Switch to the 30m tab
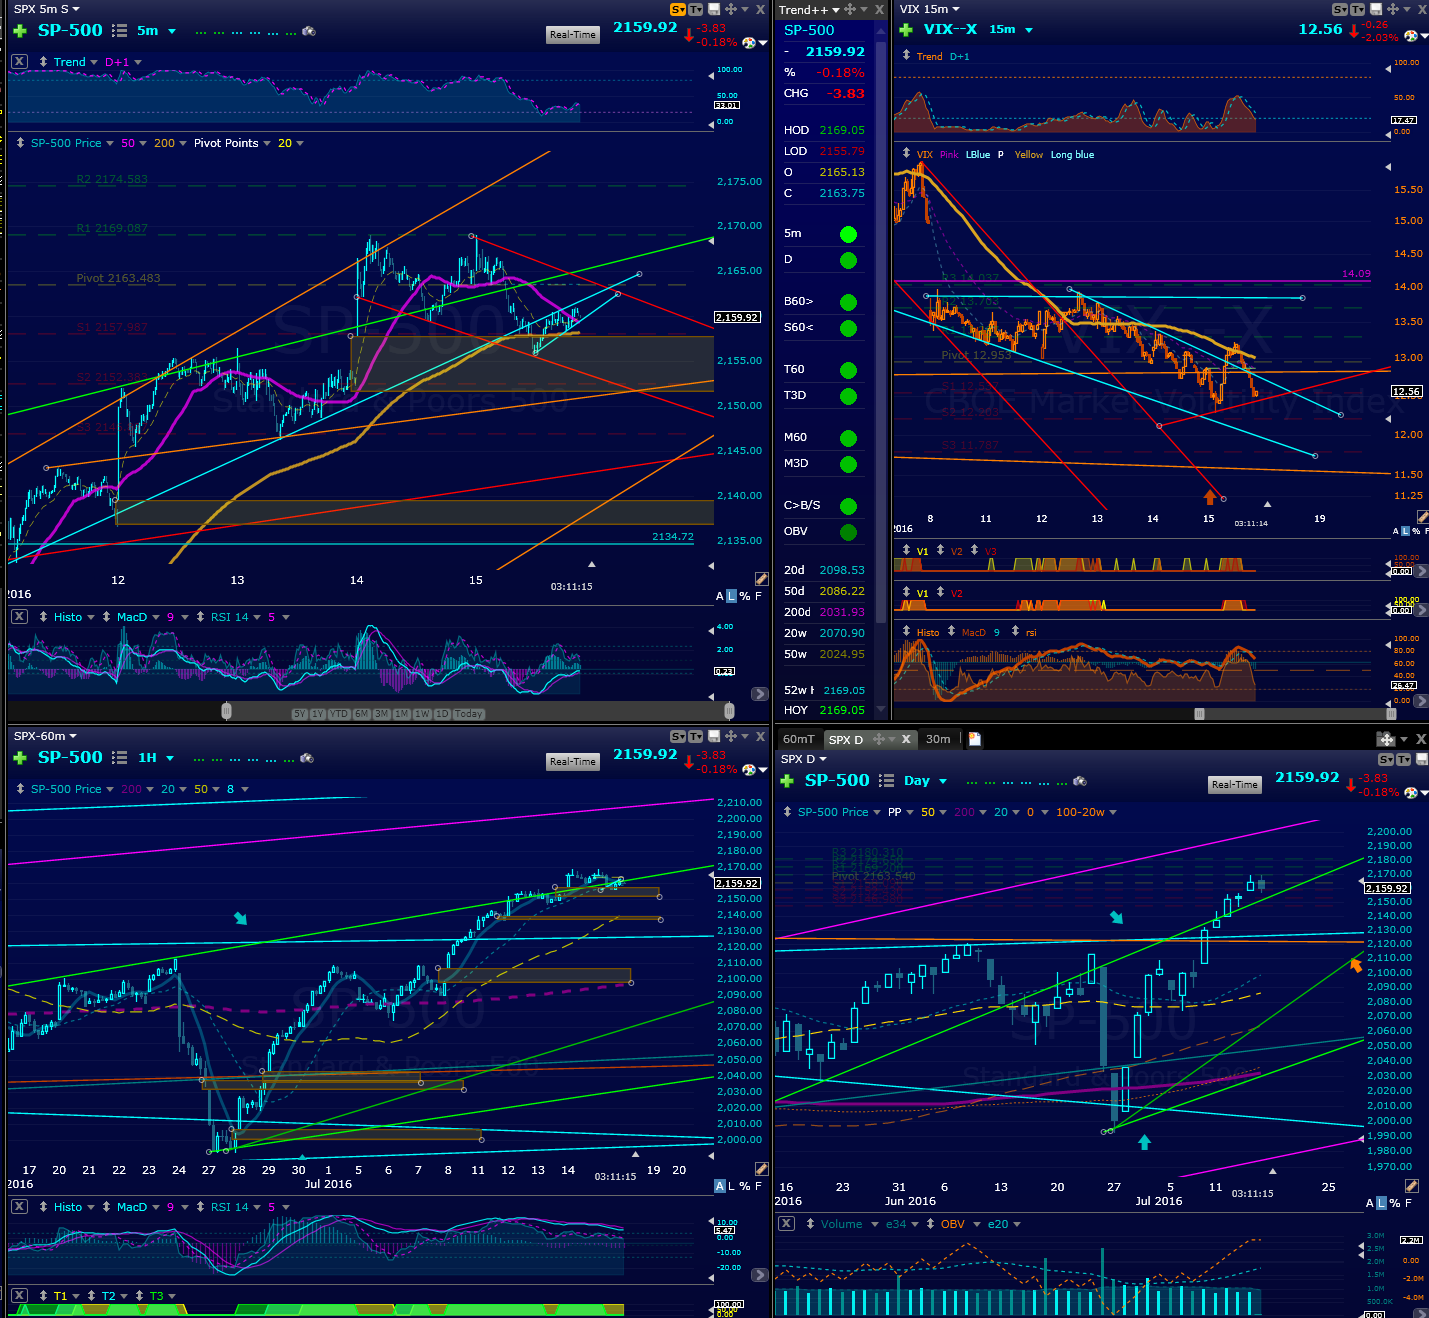The width and height of the screenshot is (1429, 1318). click(x=938, y=739)
